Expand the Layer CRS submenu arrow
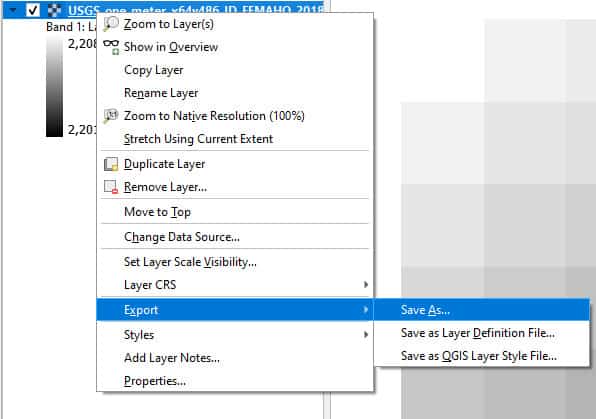 [x=365, y=284]
